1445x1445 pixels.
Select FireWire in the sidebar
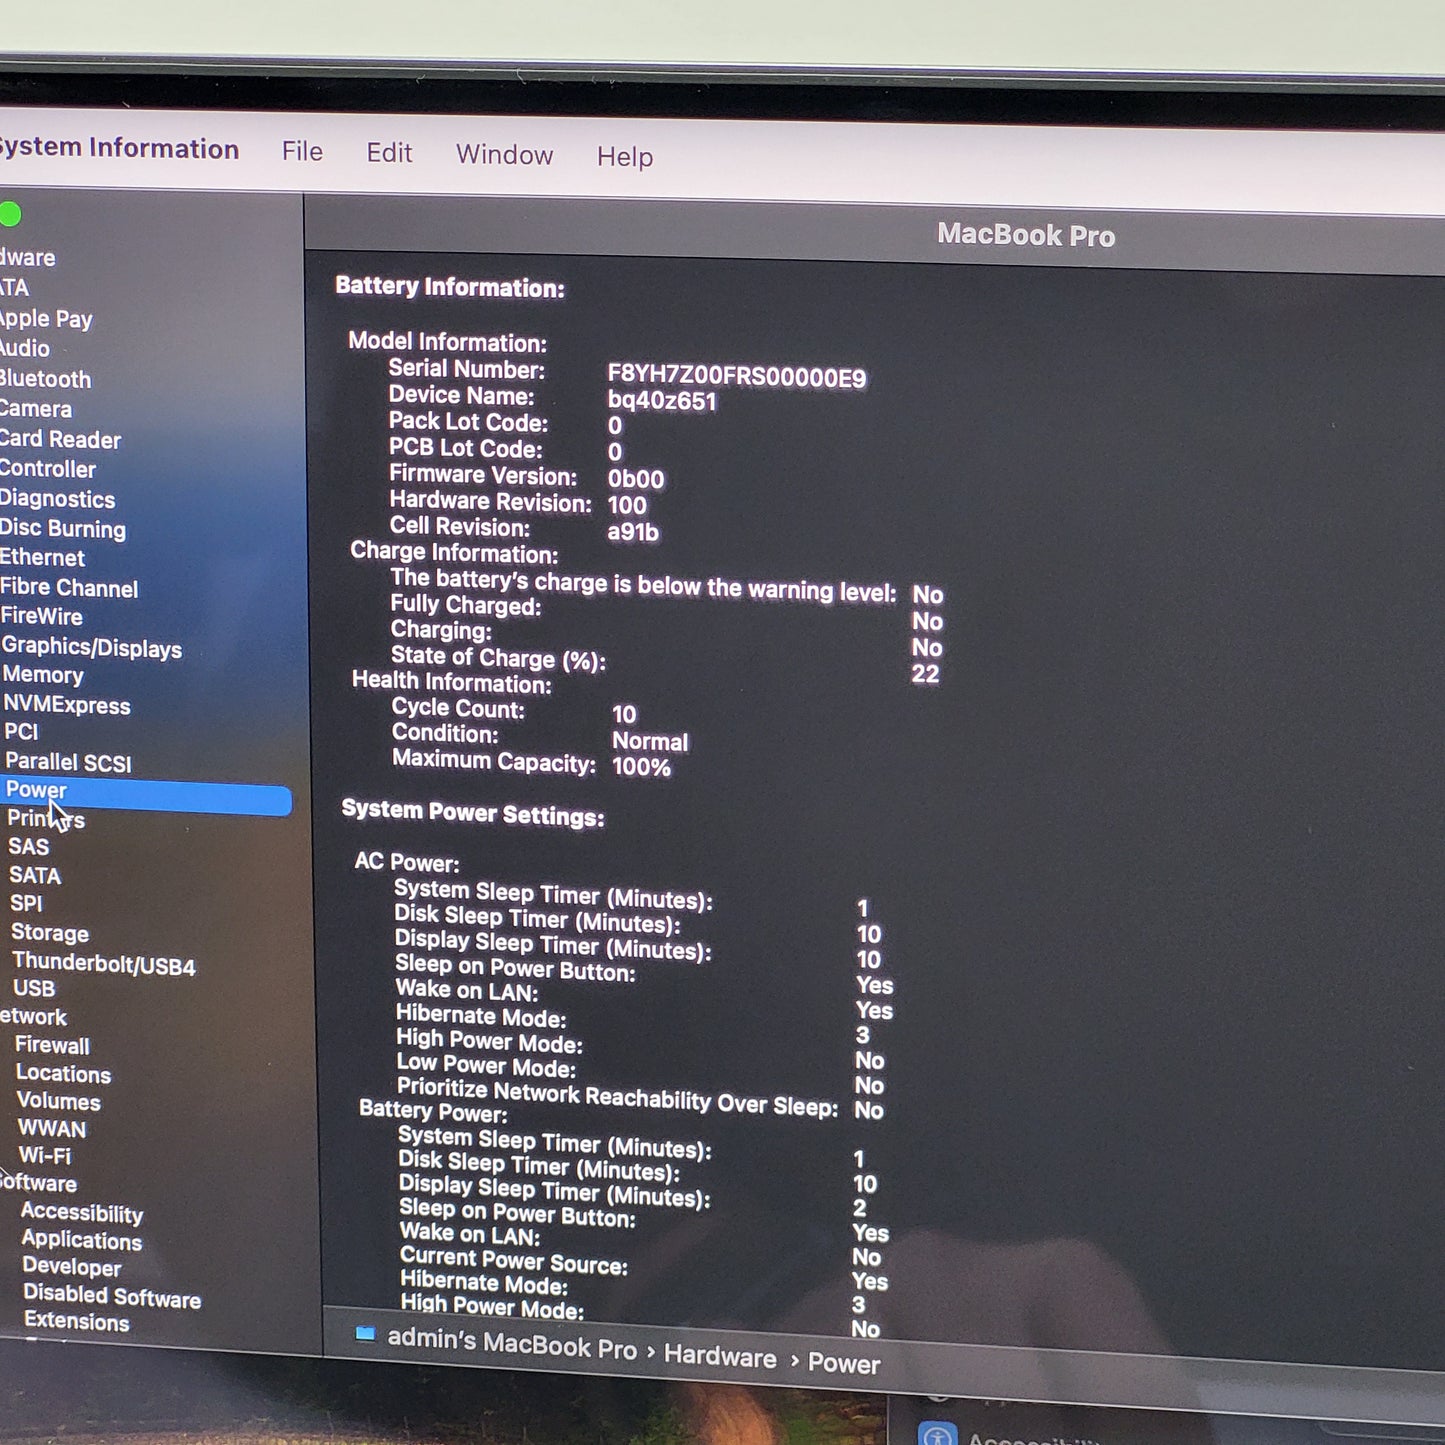coord(42,616)
